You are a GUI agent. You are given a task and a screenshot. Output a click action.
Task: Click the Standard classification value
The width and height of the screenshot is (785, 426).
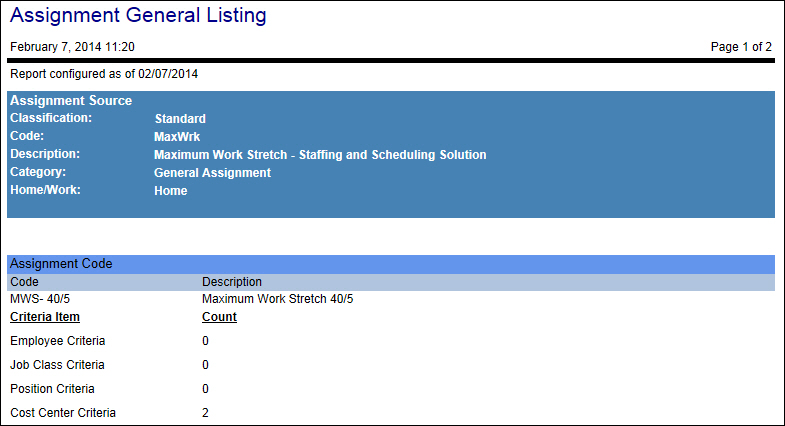180,119
